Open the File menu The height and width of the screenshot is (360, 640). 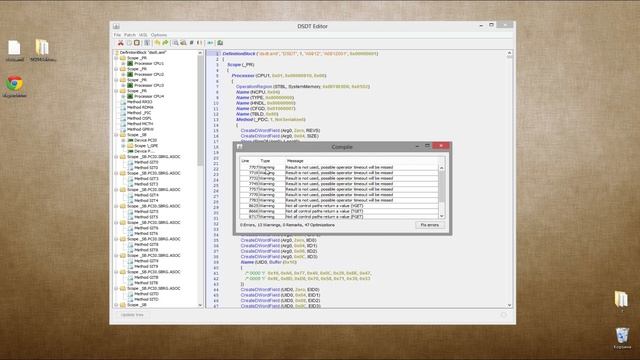(x=118, y=35)
